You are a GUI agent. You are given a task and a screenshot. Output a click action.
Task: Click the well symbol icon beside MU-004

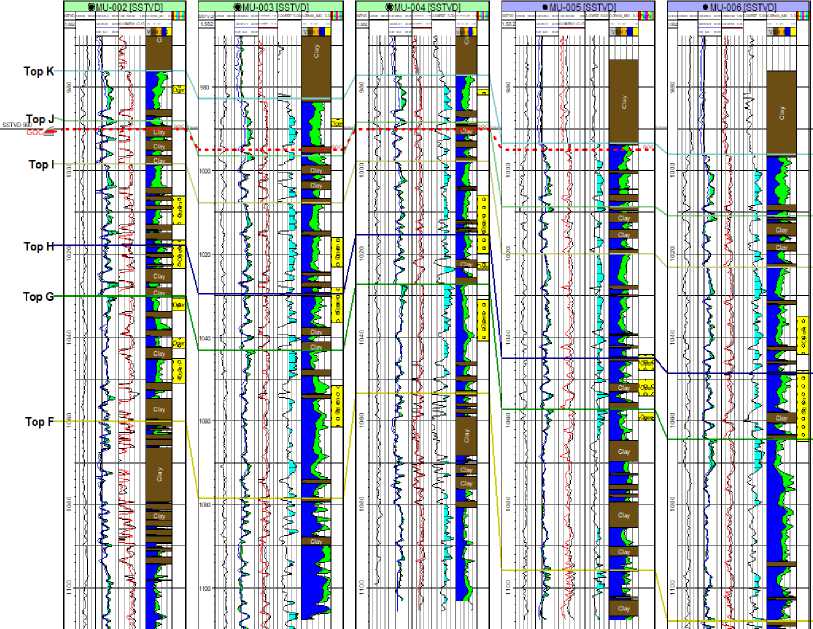[x=389, y=7]
